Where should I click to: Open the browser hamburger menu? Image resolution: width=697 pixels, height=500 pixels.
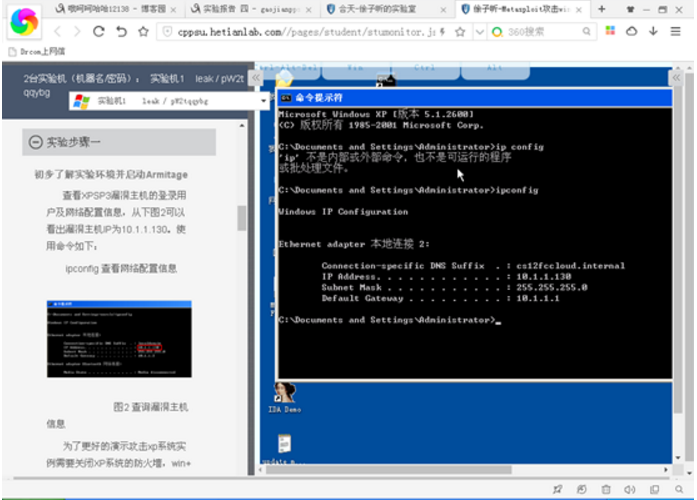(676, 31)
